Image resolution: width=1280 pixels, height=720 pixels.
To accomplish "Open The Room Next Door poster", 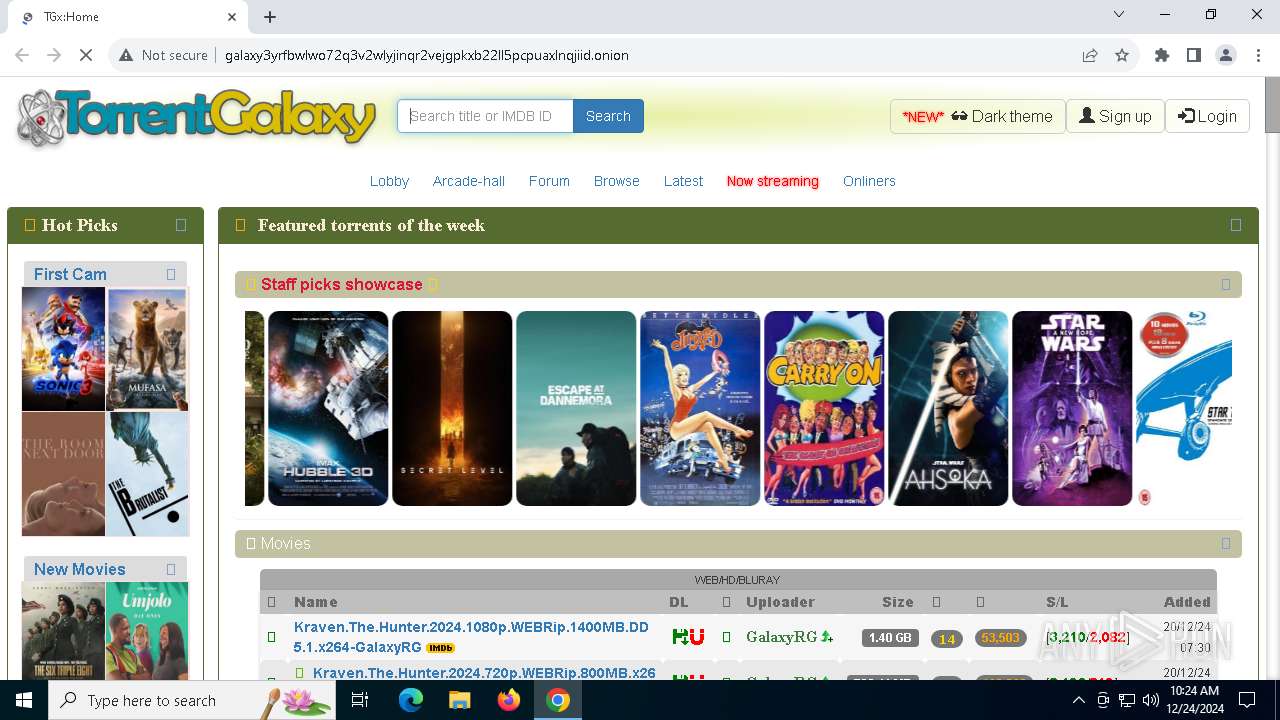I will coord(63,474).
